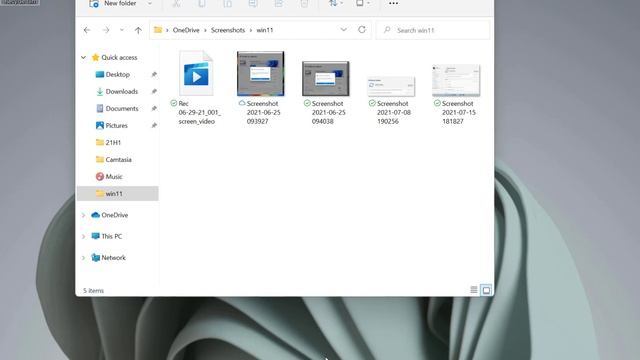This screenshot has width=640, height=360.
Task: Go up one folder level
Action: (138, 30)
